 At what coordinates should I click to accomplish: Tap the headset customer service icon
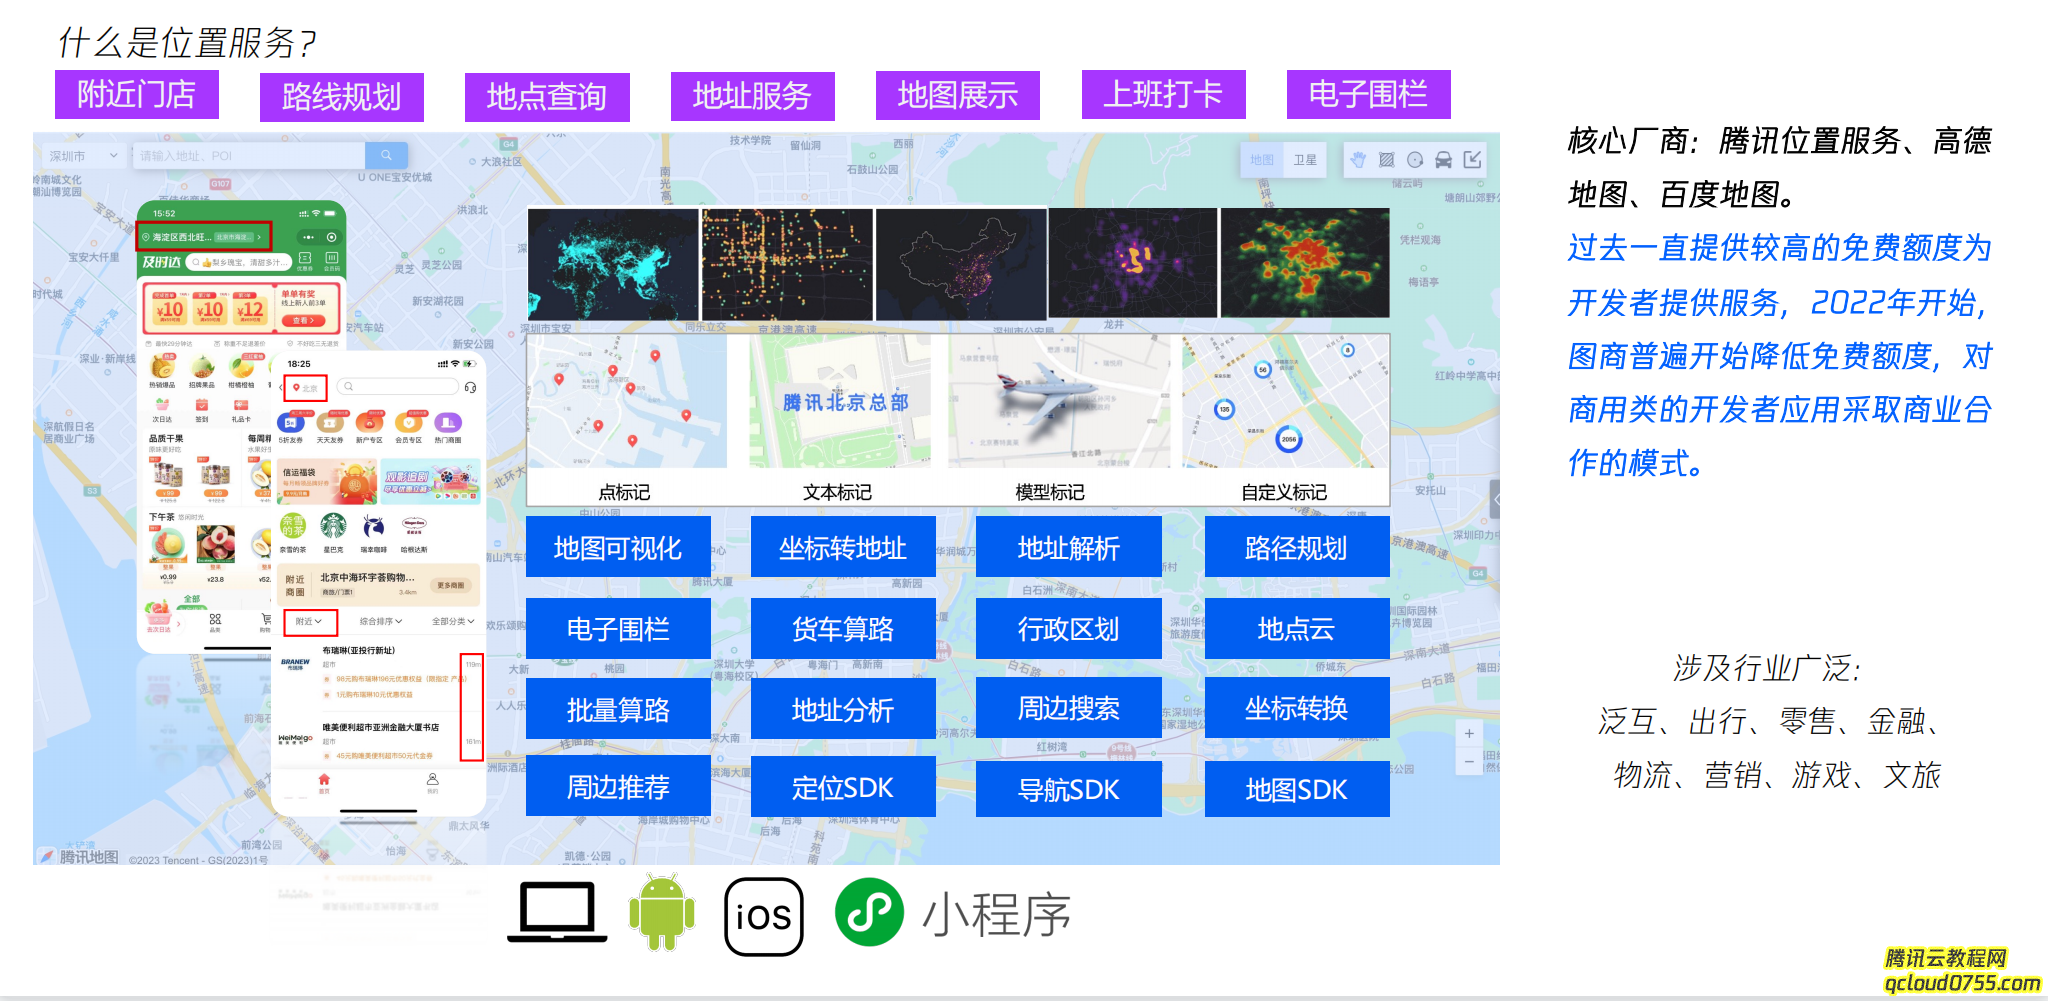click(x=470, y=387)
